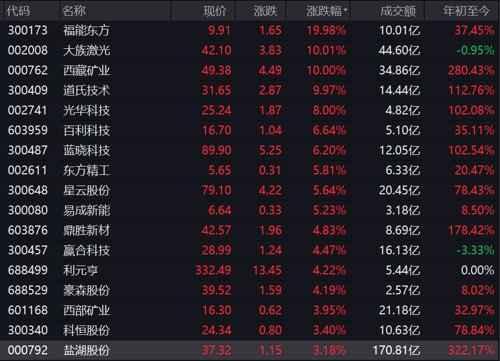Click the 利元亨 stock name
500x361 pixels.
tap(81, 270)
